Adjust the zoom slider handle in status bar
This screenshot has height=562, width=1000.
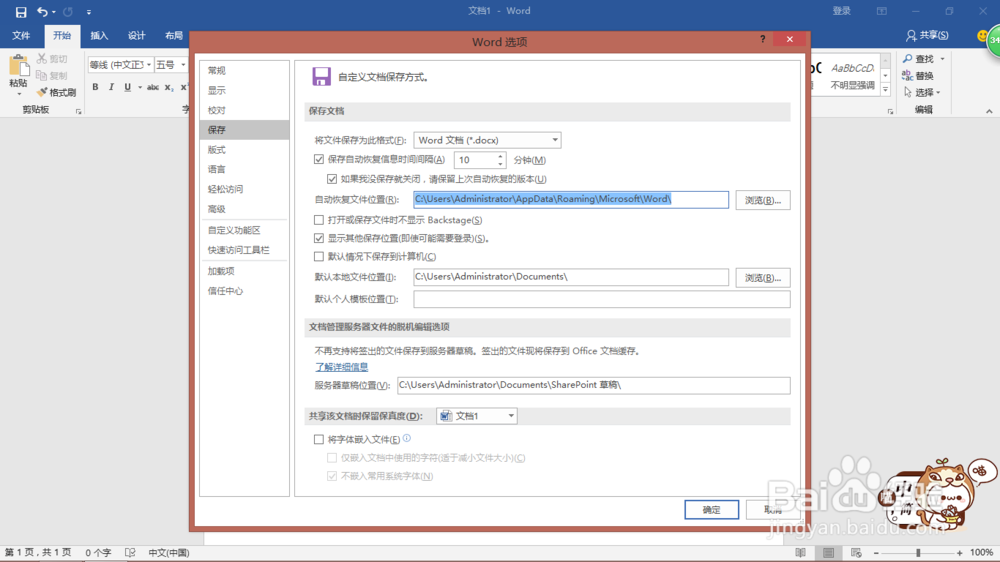(918, 553)
